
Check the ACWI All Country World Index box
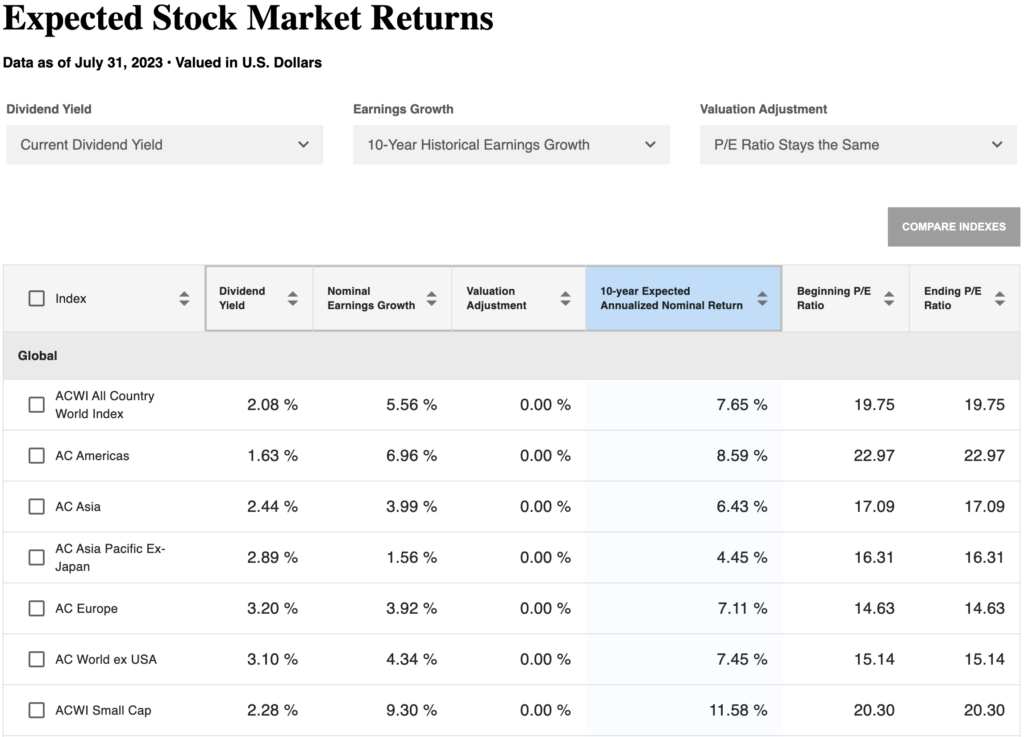(x=37, y=405)
